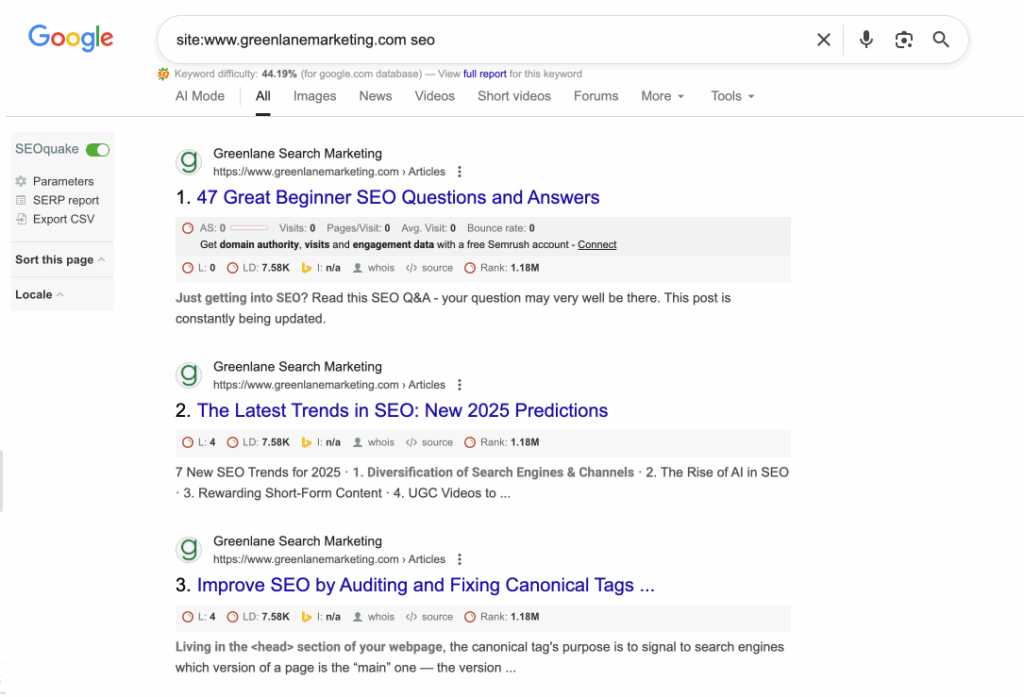The image size is (1024, 697).
Task: Open 47 Great Beginner SEO Questions result
Action: click(x=397, y=197)
